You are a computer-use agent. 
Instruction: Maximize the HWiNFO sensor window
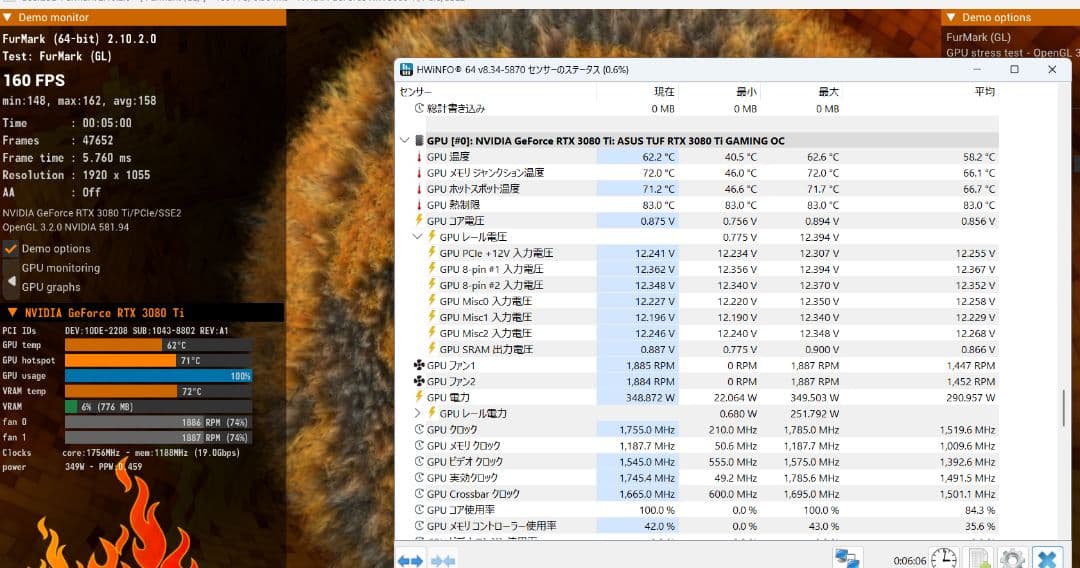[x=1014, y=70]
